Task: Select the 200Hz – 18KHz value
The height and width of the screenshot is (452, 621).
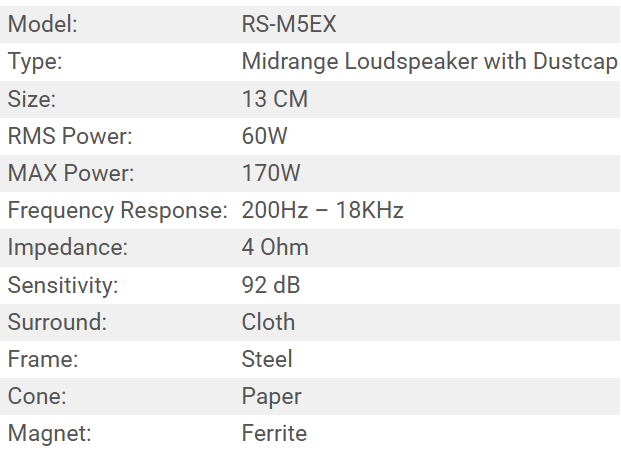Action: pos(322,211)
